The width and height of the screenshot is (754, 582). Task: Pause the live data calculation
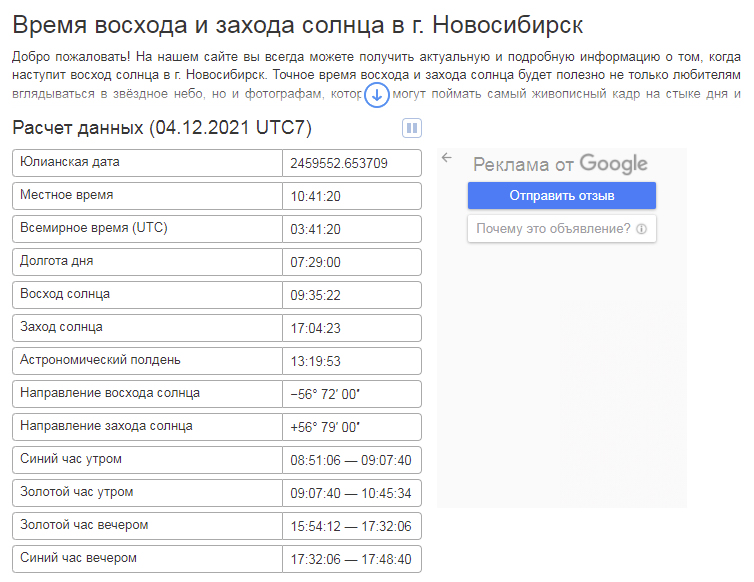412,128
